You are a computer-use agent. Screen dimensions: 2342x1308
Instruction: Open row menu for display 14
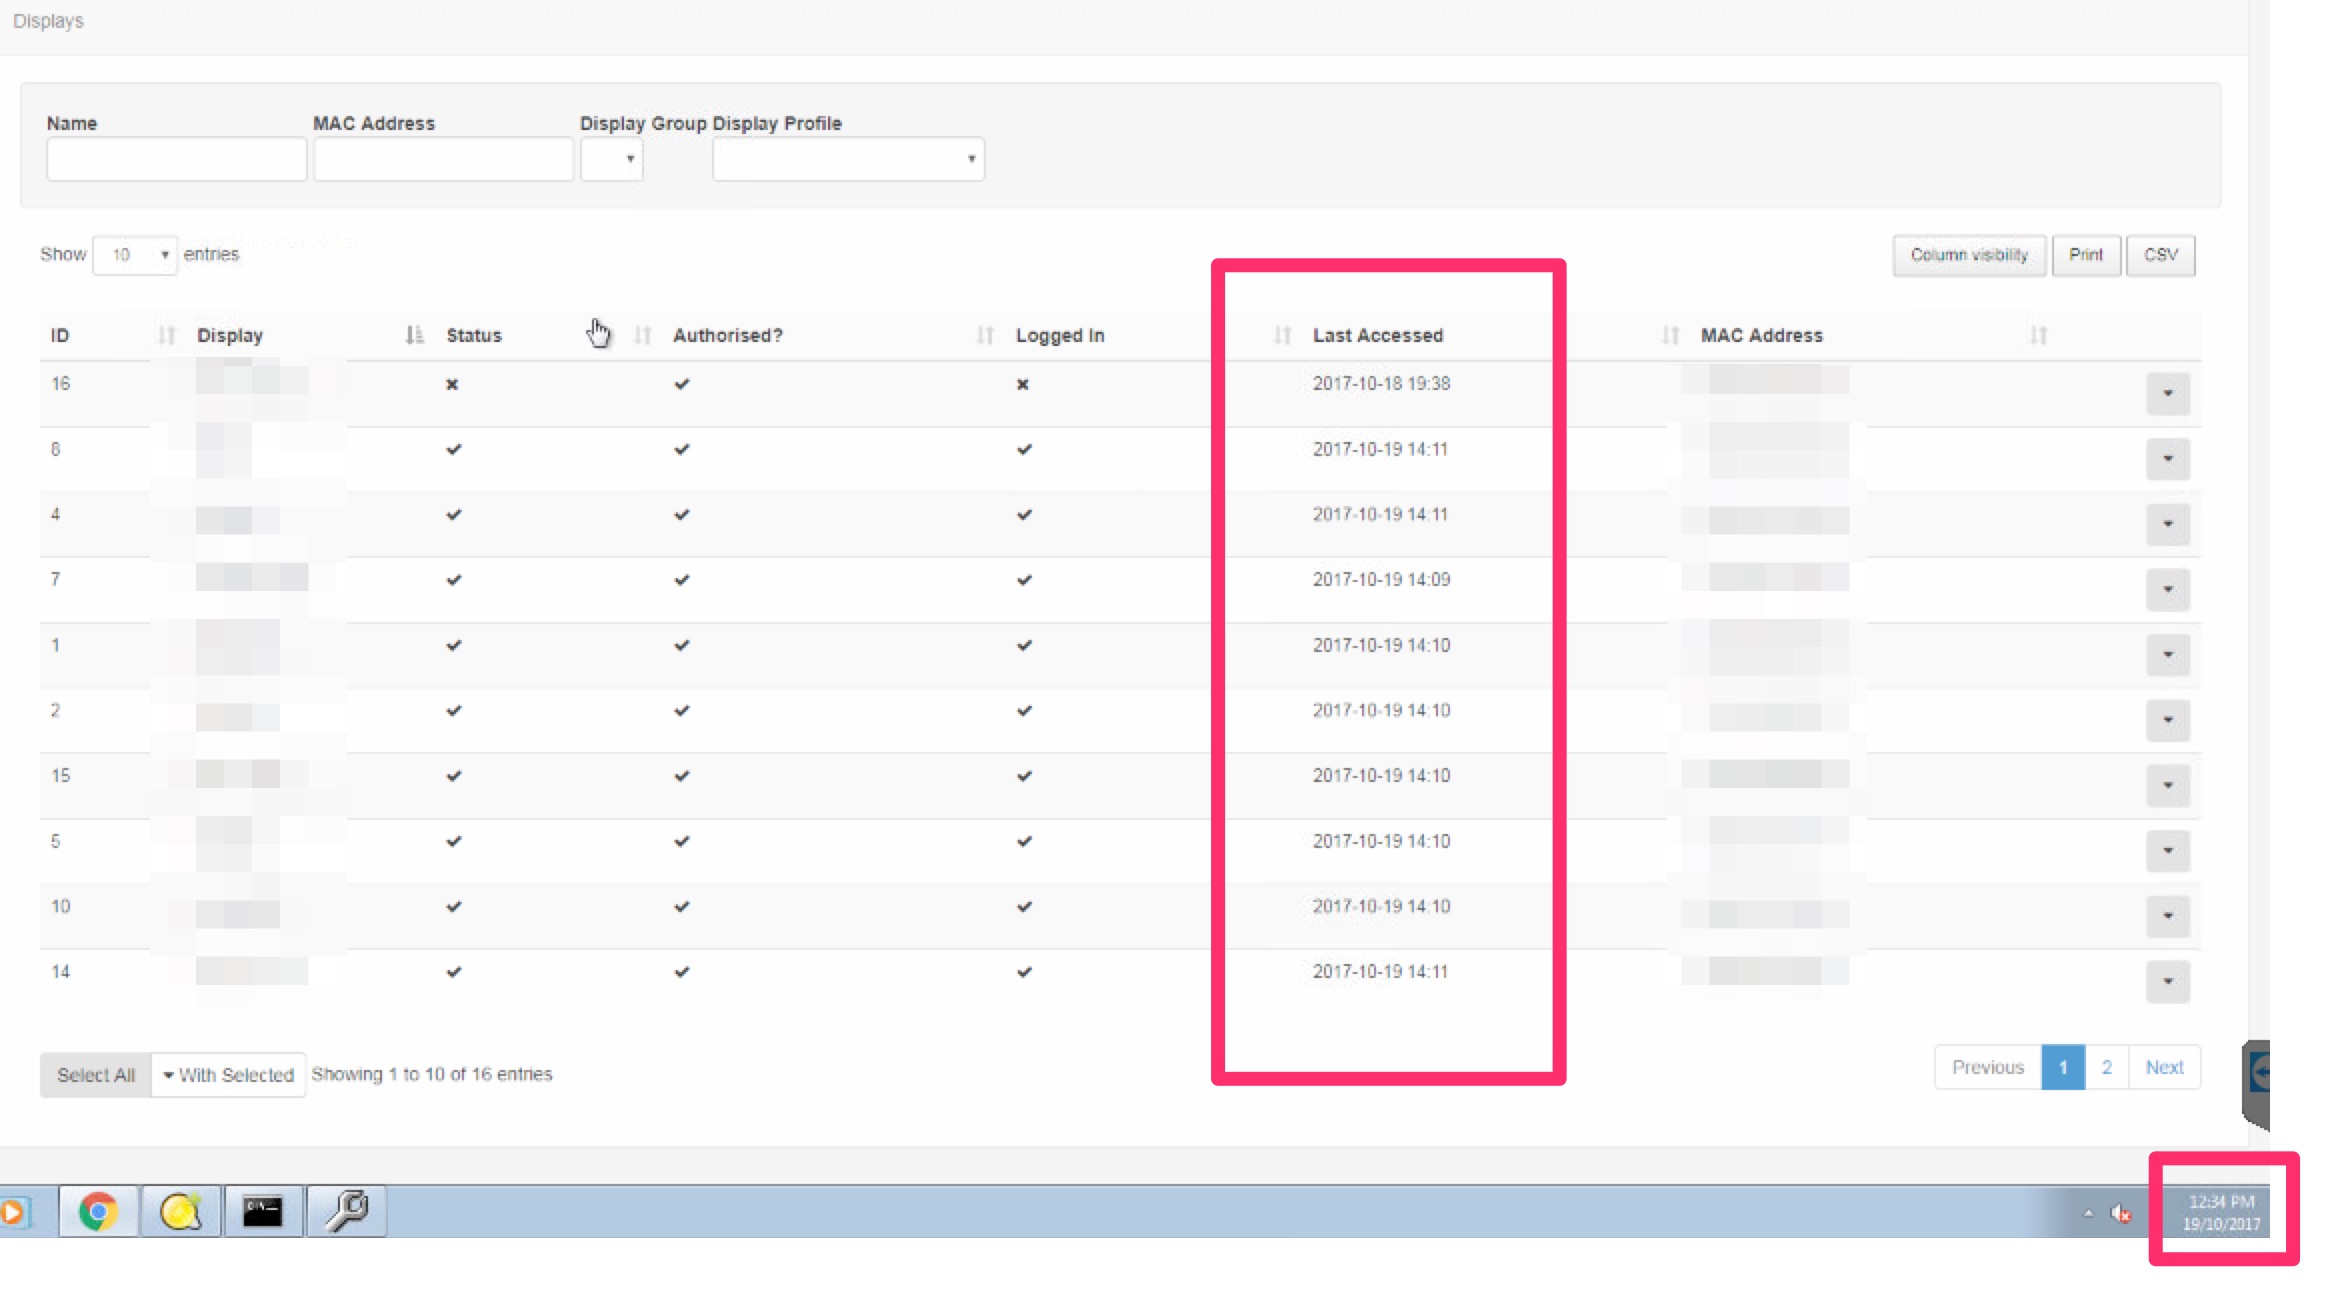[x=2167, y=981]
